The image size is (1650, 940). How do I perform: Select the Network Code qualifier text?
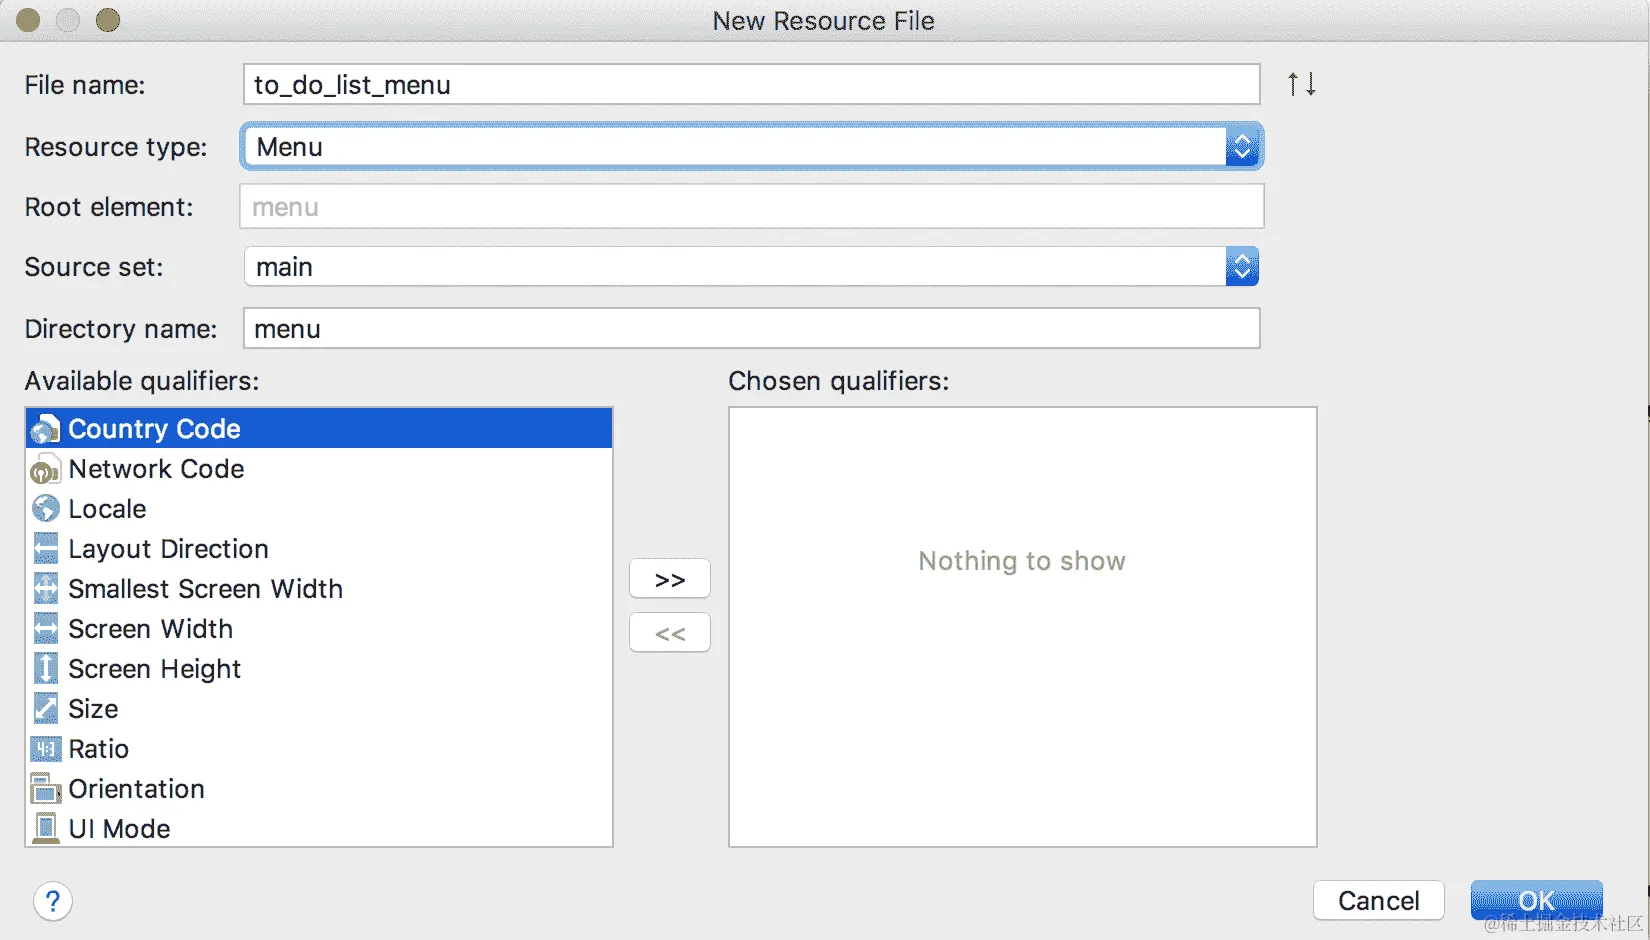(x=156, y=469)
